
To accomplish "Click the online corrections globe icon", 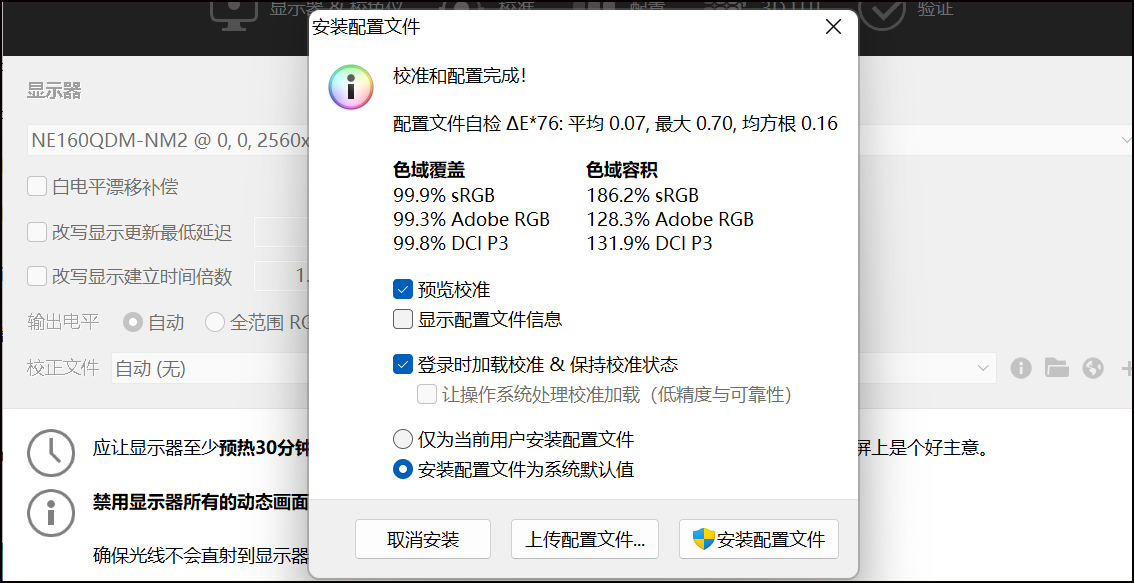I will (1093, 368).
